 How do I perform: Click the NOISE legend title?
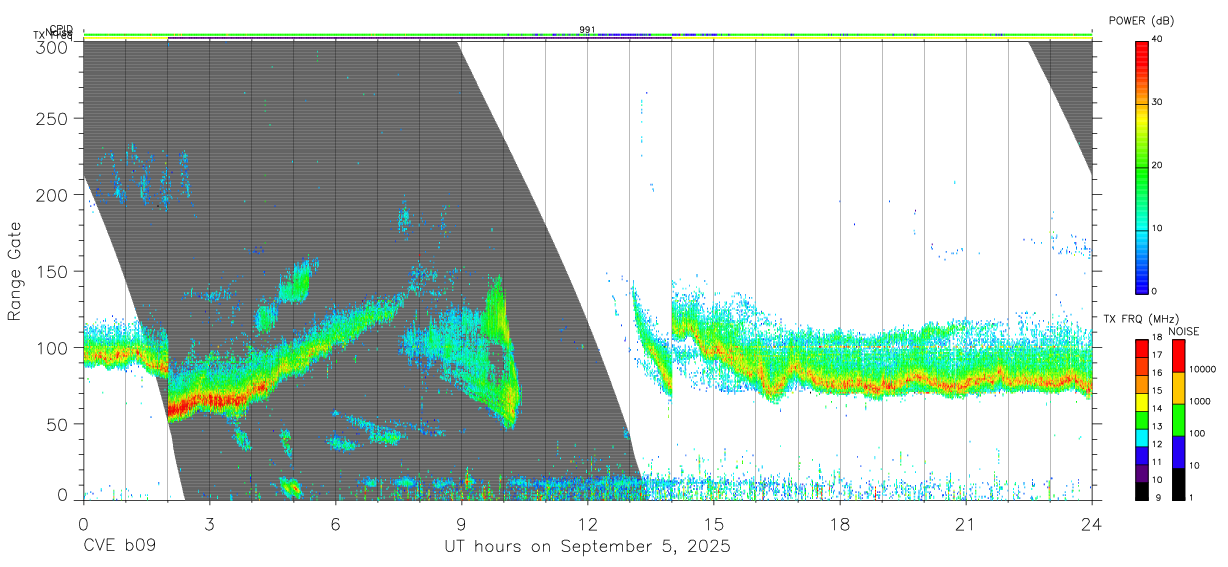coord(1183,331)
